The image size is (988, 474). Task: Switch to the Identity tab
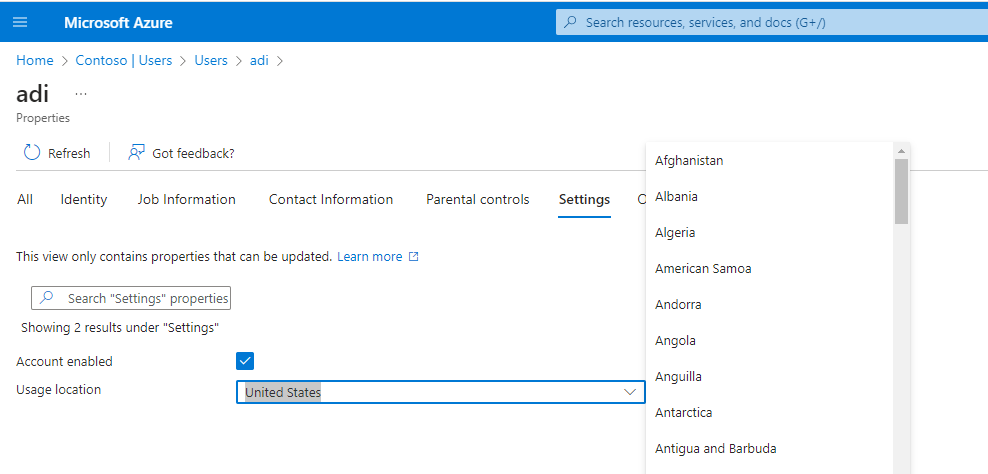tap(84, 199)
